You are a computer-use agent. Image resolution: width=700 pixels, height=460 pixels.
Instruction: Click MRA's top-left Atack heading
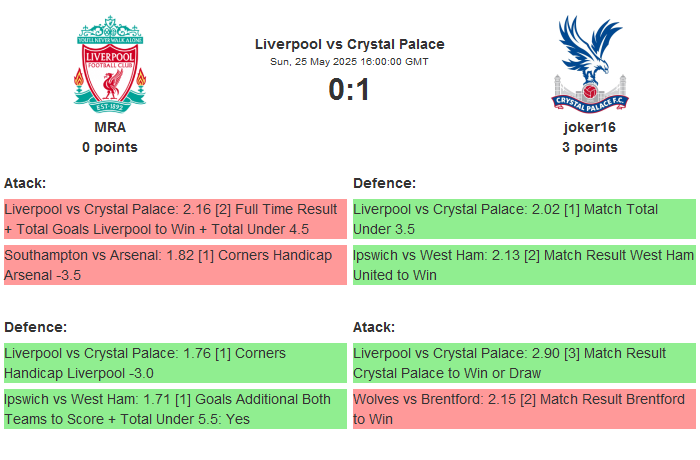(25, 183)
